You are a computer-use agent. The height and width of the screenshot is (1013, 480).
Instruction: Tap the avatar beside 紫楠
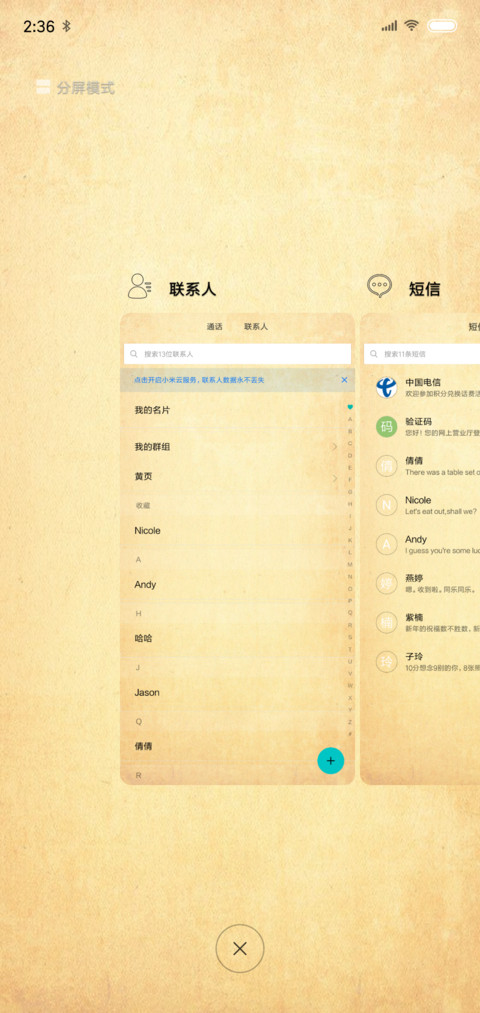click(x=386, y=623)
